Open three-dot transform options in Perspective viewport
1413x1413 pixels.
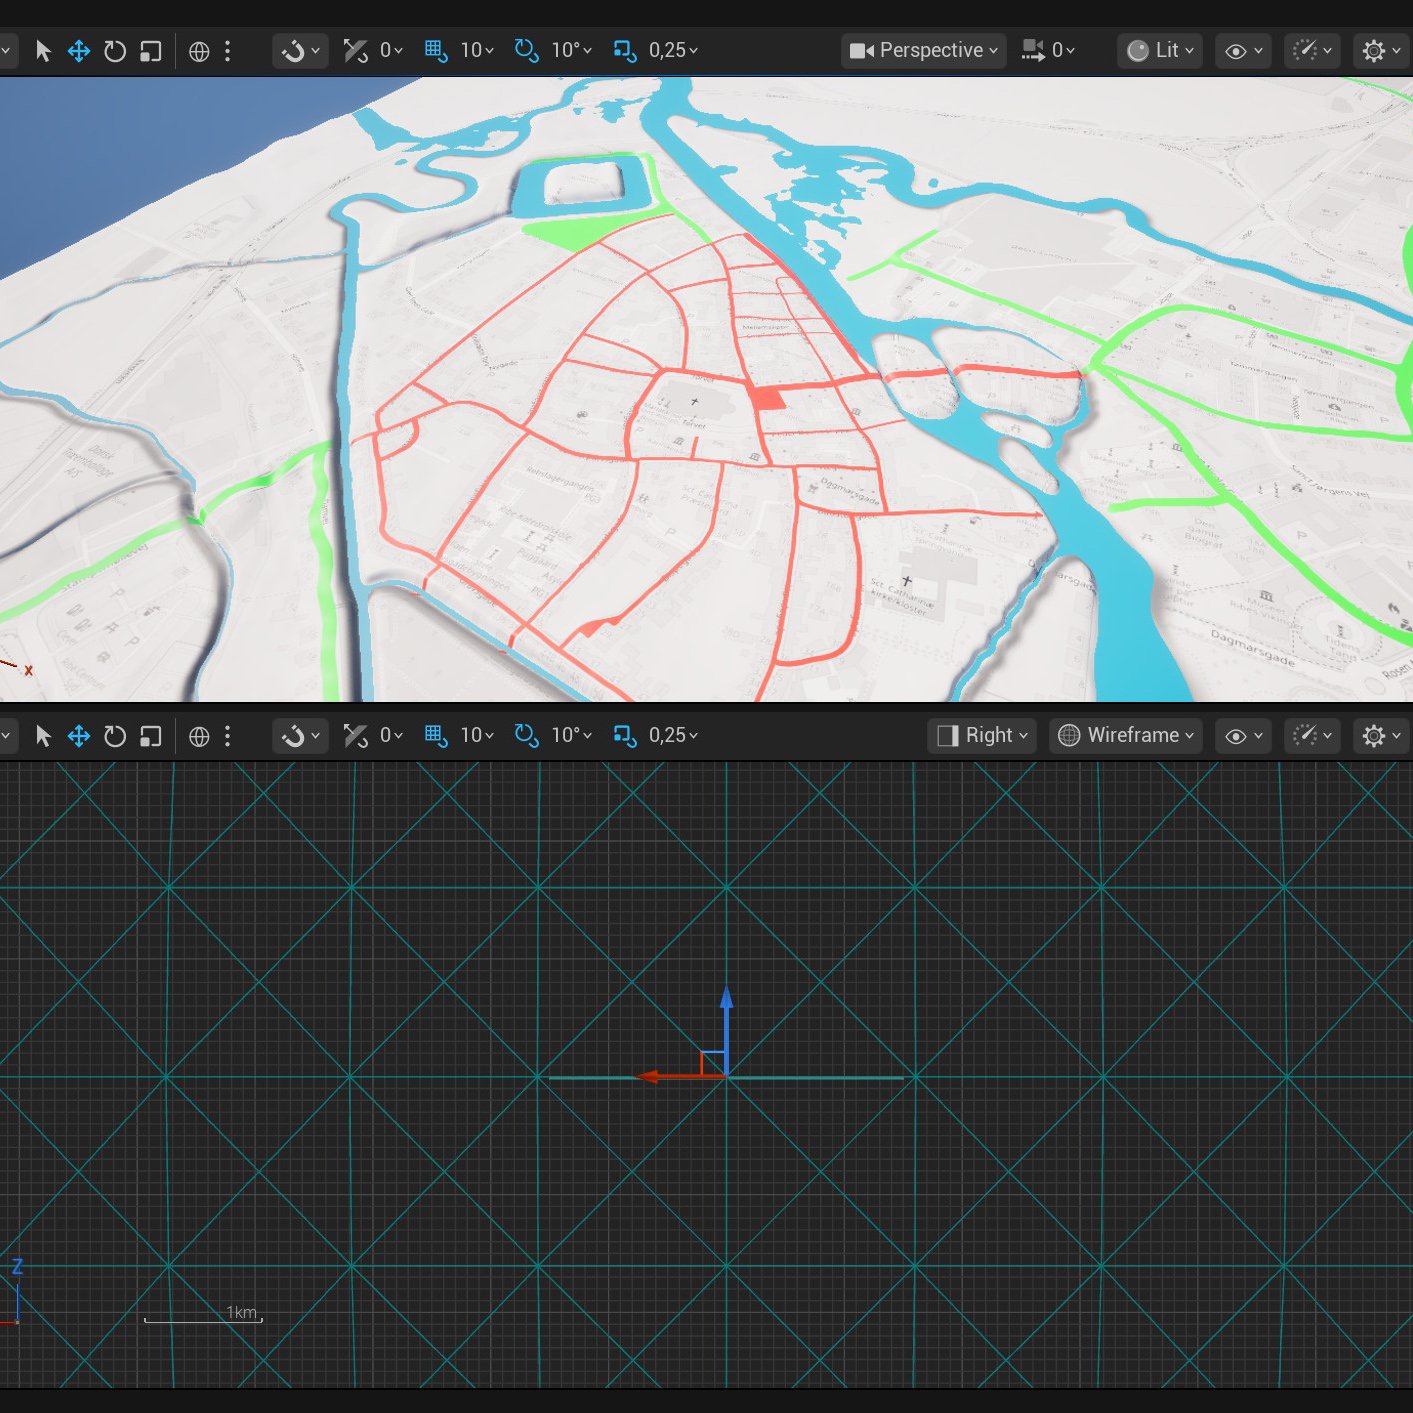click(x=228, y=51)
